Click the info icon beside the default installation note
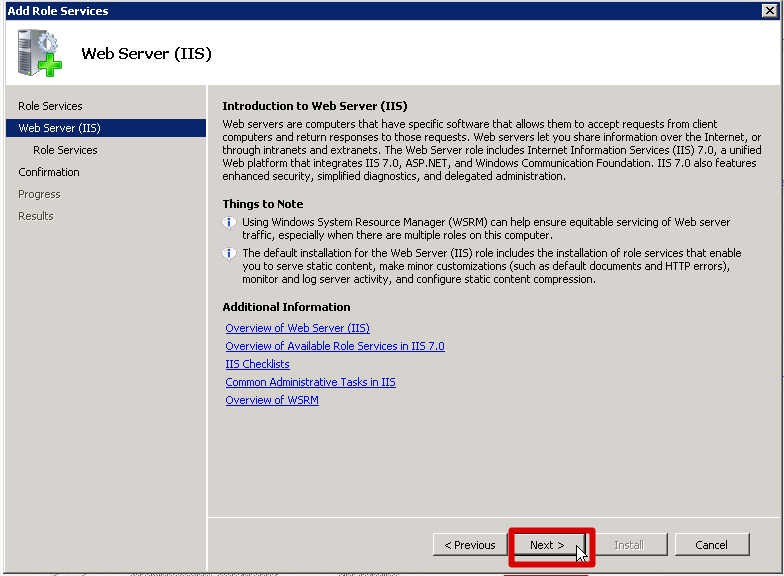 click(229, 254)
